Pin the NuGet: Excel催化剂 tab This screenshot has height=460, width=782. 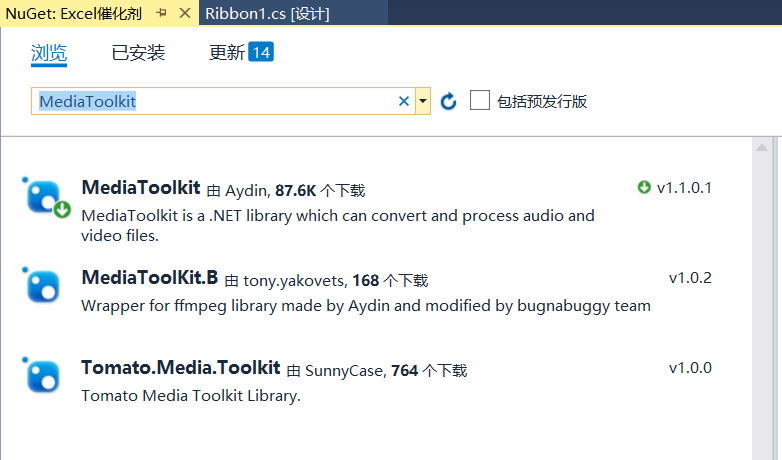161,13
